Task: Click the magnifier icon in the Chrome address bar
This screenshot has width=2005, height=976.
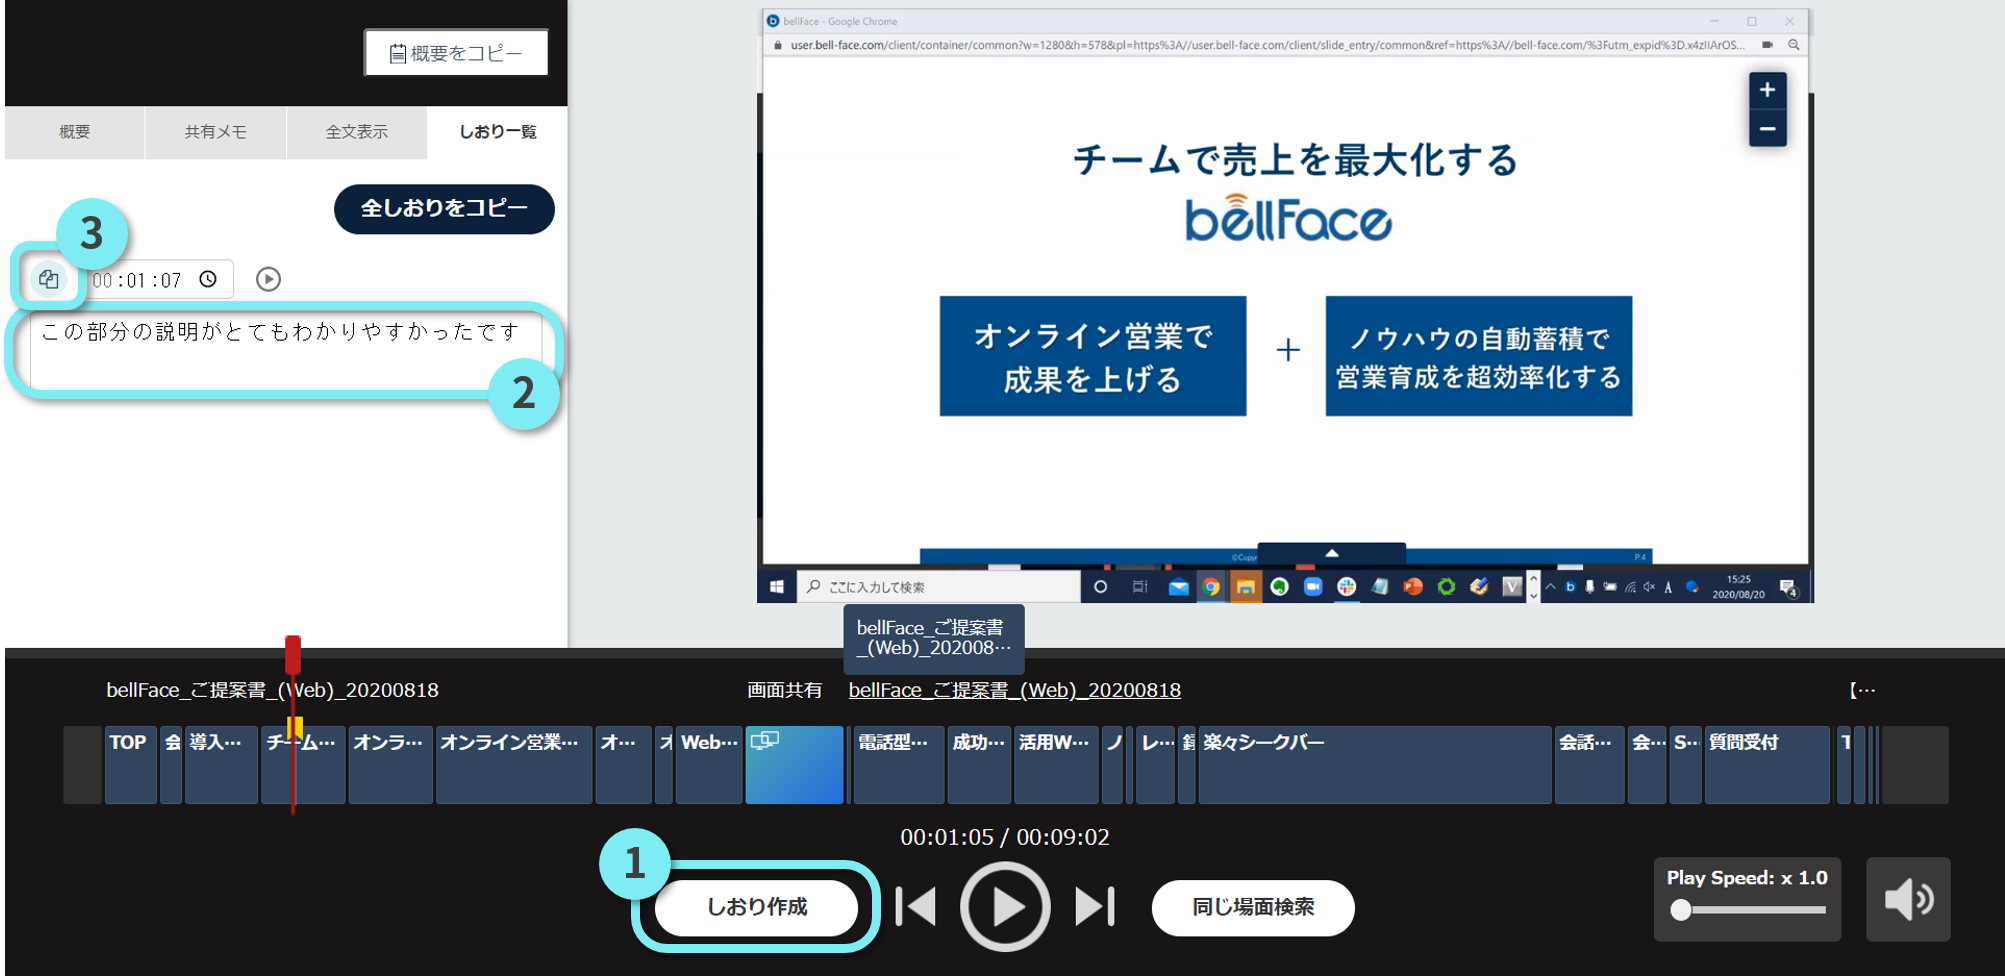Action: [x=1793, y=45]
